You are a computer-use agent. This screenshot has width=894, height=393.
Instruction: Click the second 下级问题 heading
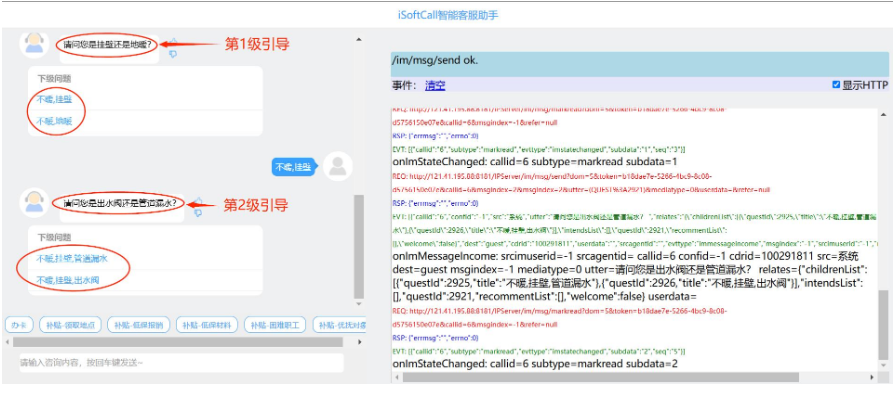pos(54,237)
